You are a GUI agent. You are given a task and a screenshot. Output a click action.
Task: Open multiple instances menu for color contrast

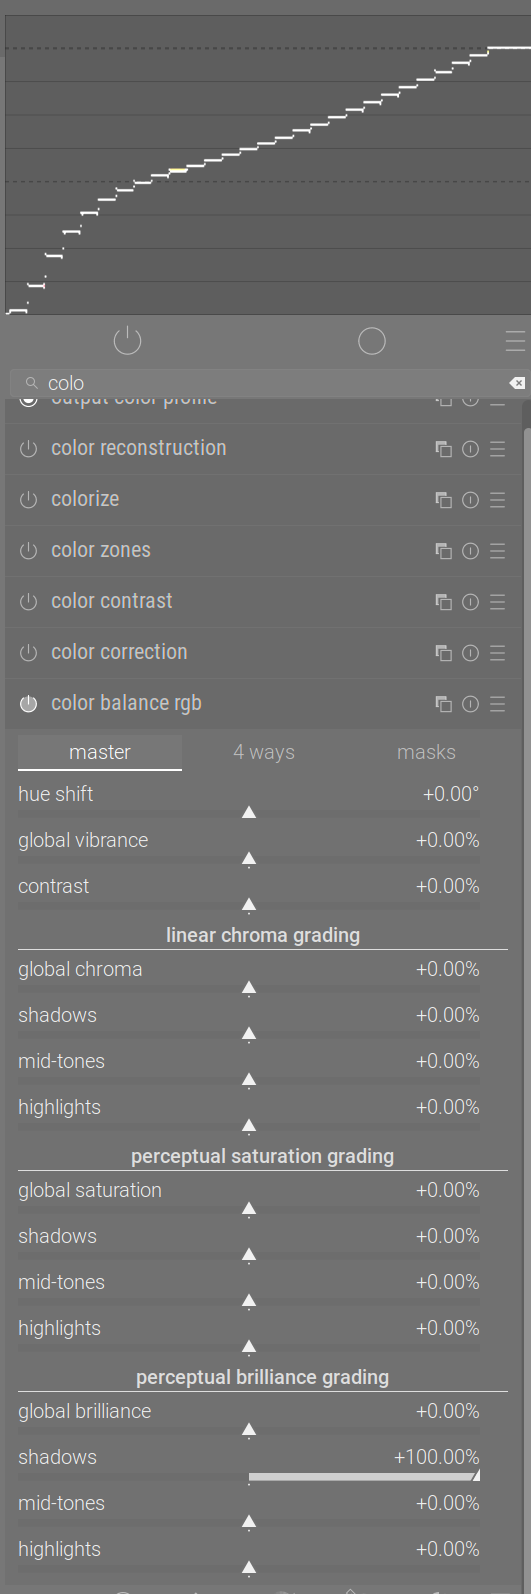pyautogui.click(x=443, y=602)
